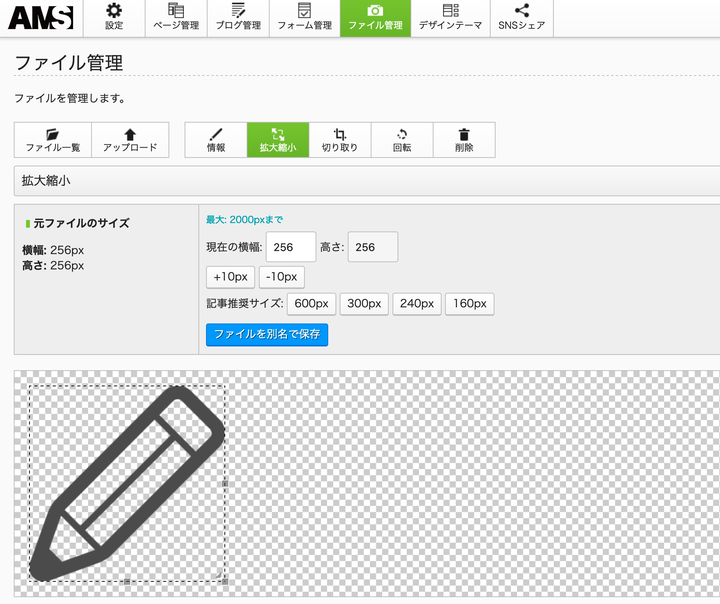Image resolution: width=720 pixels, height=604 pixels.
Task: Go to ページ管理 page management
Action: [176, 18]
